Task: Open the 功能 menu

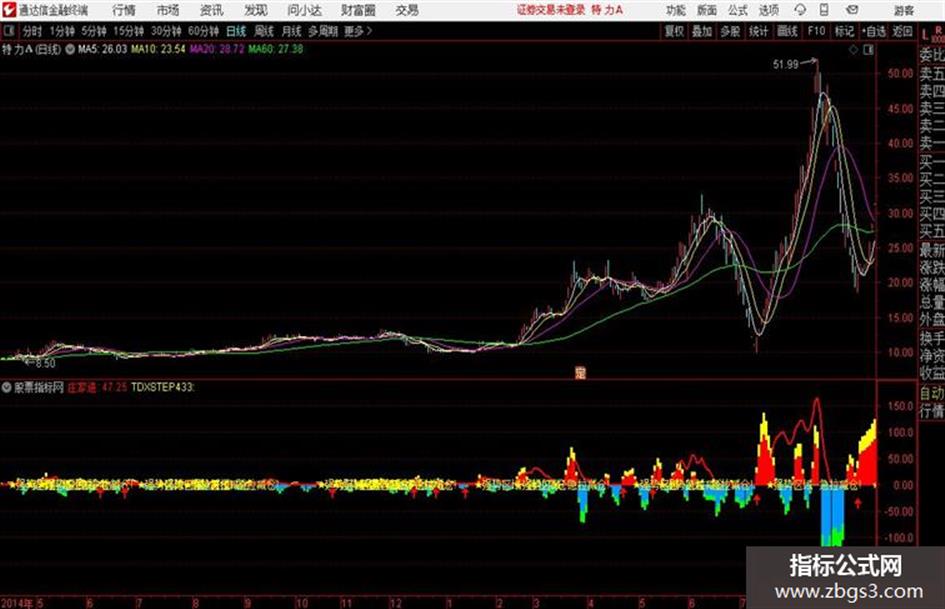Action: [x=676, y=10]
